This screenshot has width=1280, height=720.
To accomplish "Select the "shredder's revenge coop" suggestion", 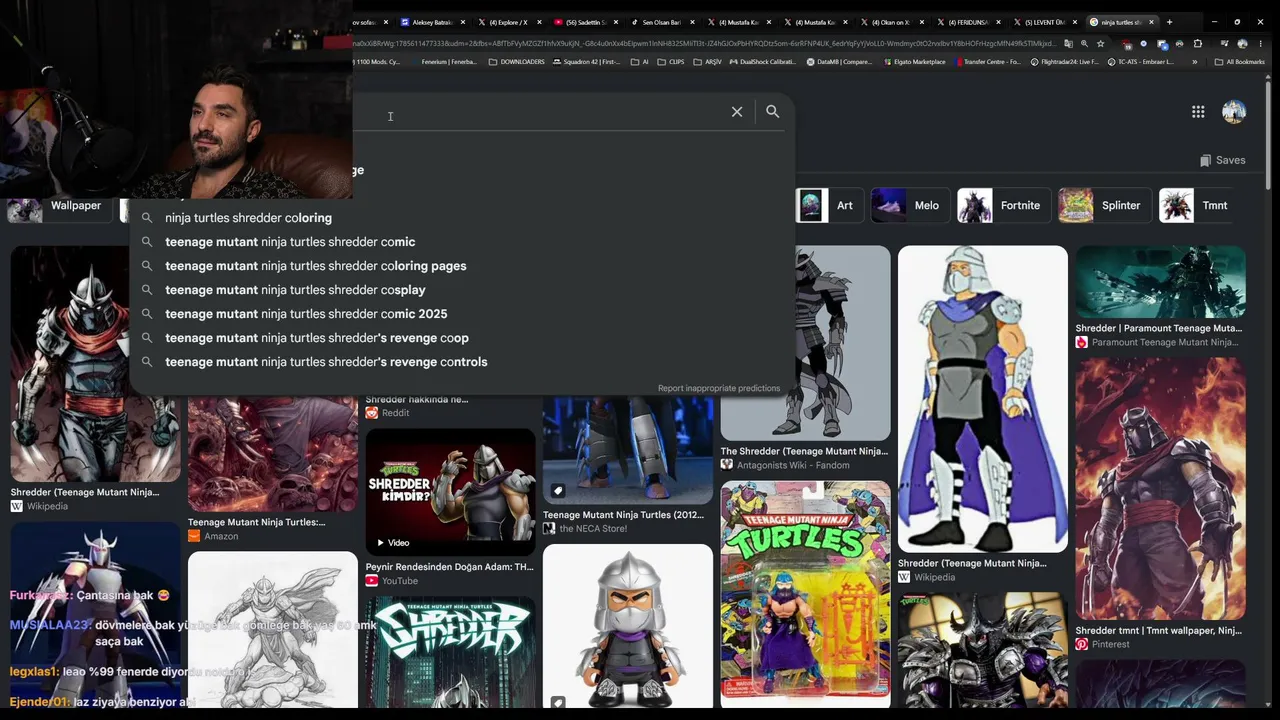I will [x=462, y=338].
